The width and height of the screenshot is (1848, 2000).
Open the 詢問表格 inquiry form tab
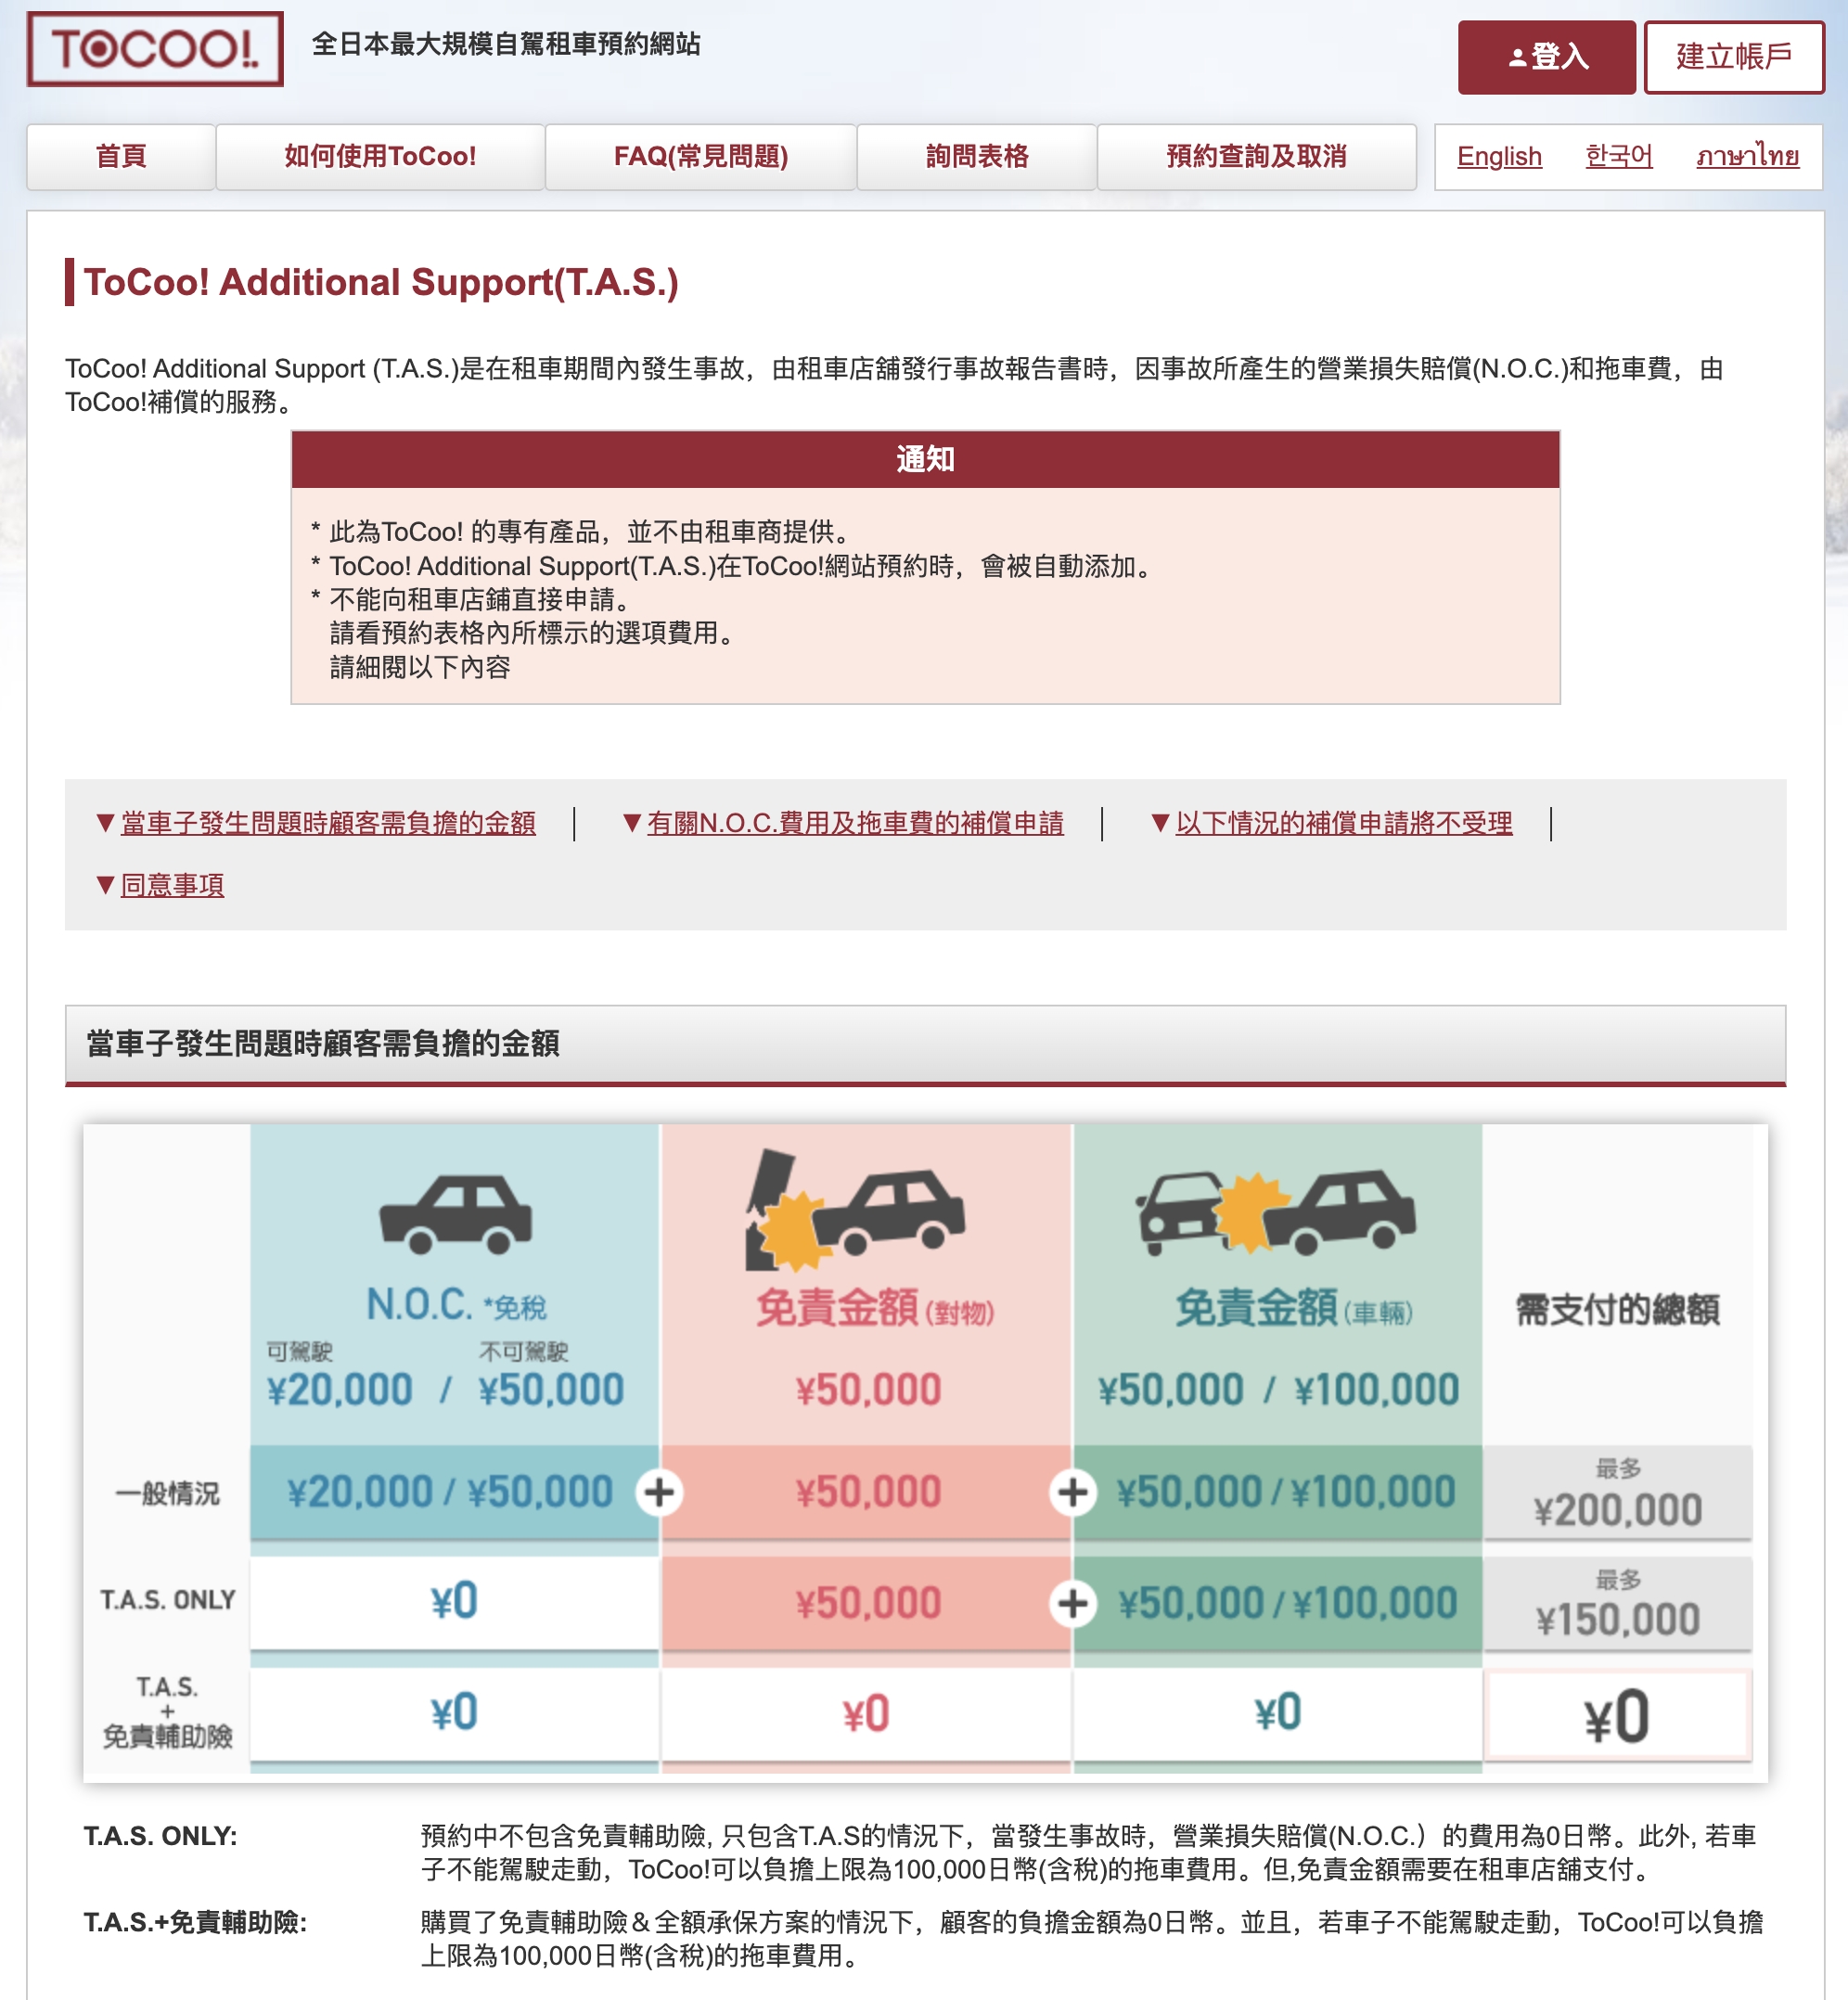pyautogui.click(x=977, y=156)
